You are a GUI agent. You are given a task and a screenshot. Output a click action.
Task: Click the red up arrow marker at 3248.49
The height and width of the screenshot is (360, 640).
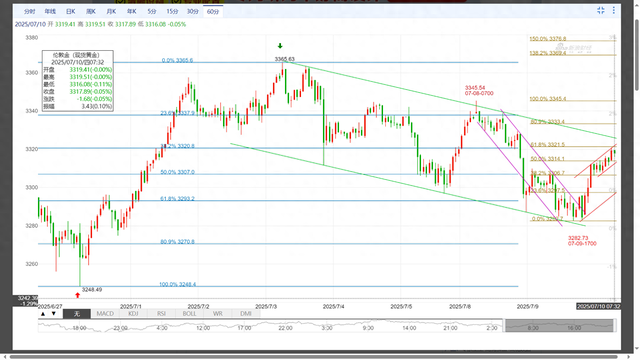coord(78,295)
